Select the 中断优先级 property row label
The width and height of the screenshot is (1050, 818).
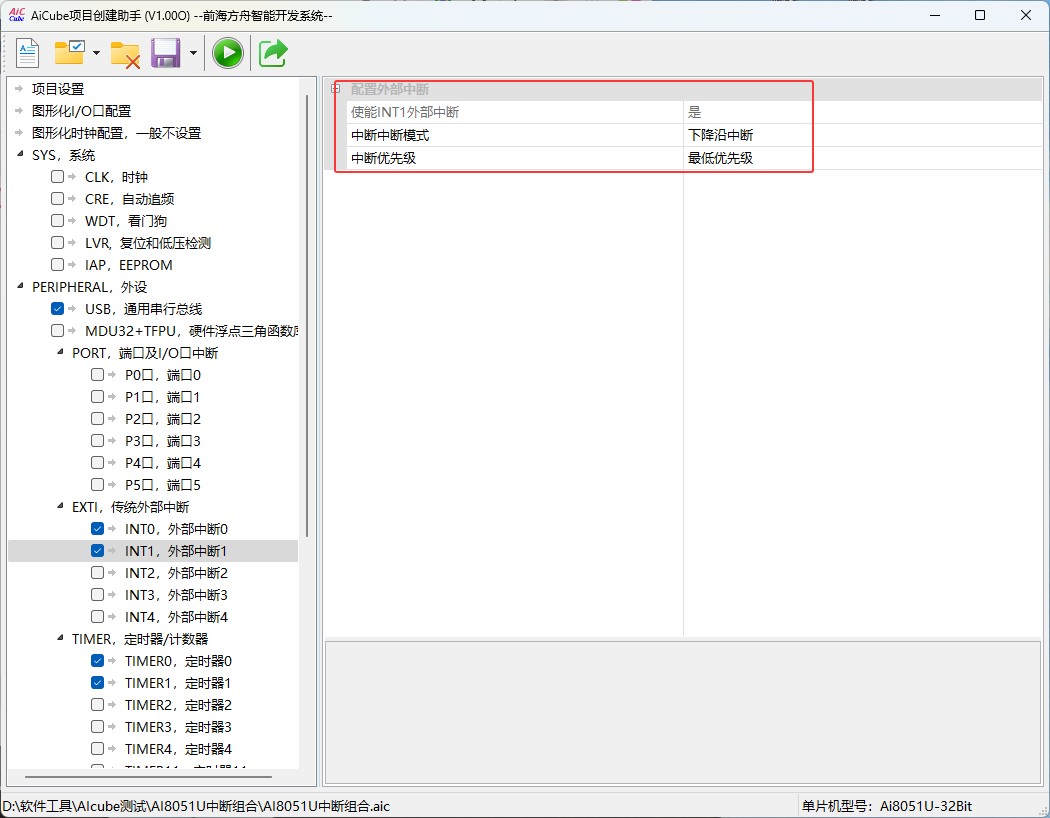point(384,158)
